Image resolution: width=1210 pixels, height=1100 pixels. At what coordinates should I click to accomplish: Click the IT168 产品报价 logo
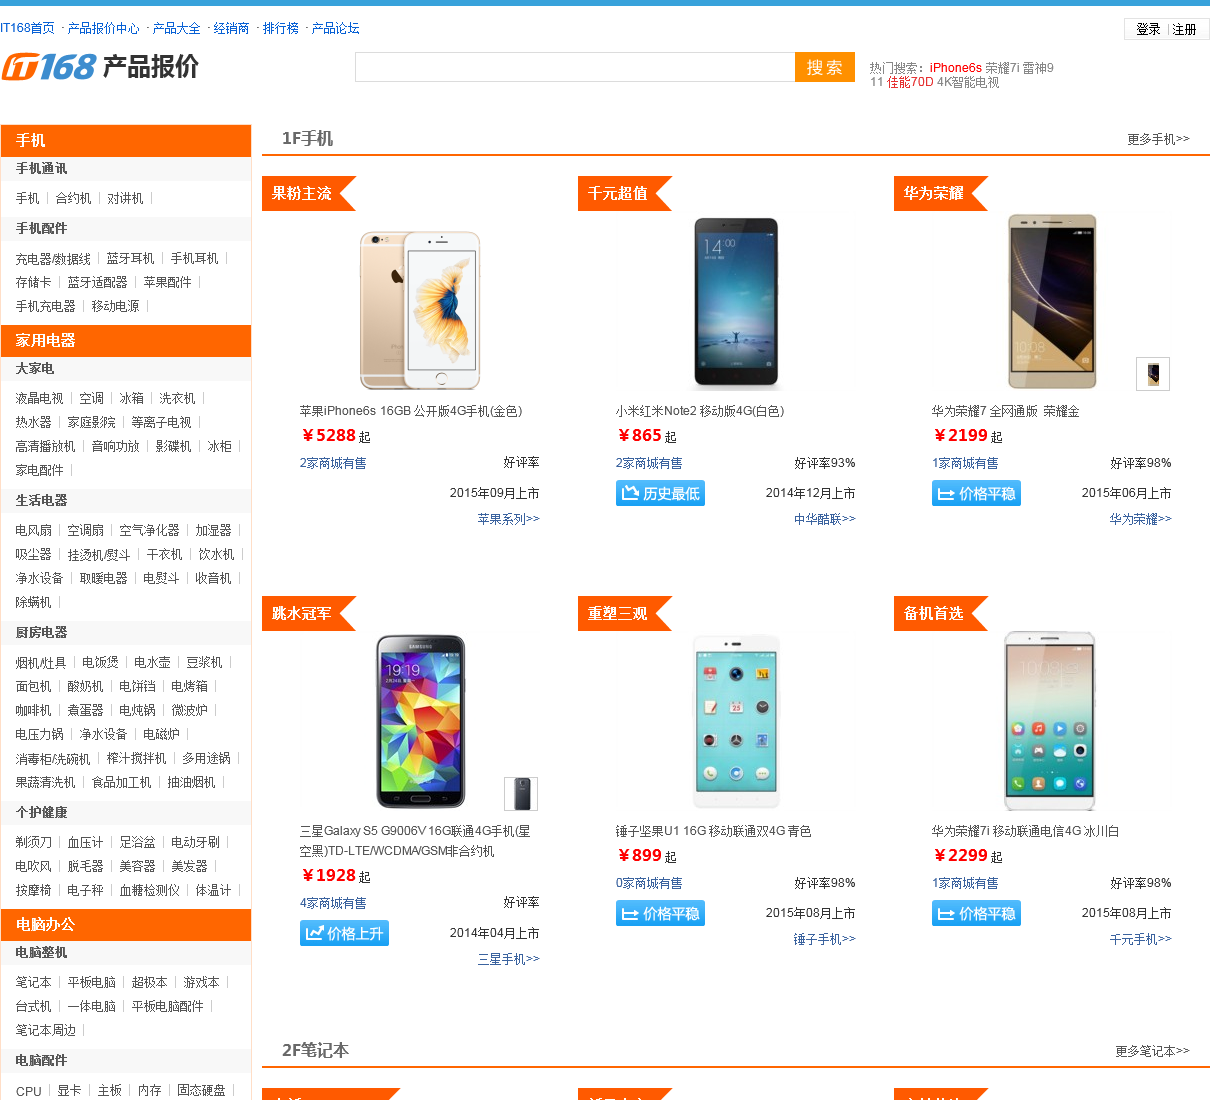(100, 67)
